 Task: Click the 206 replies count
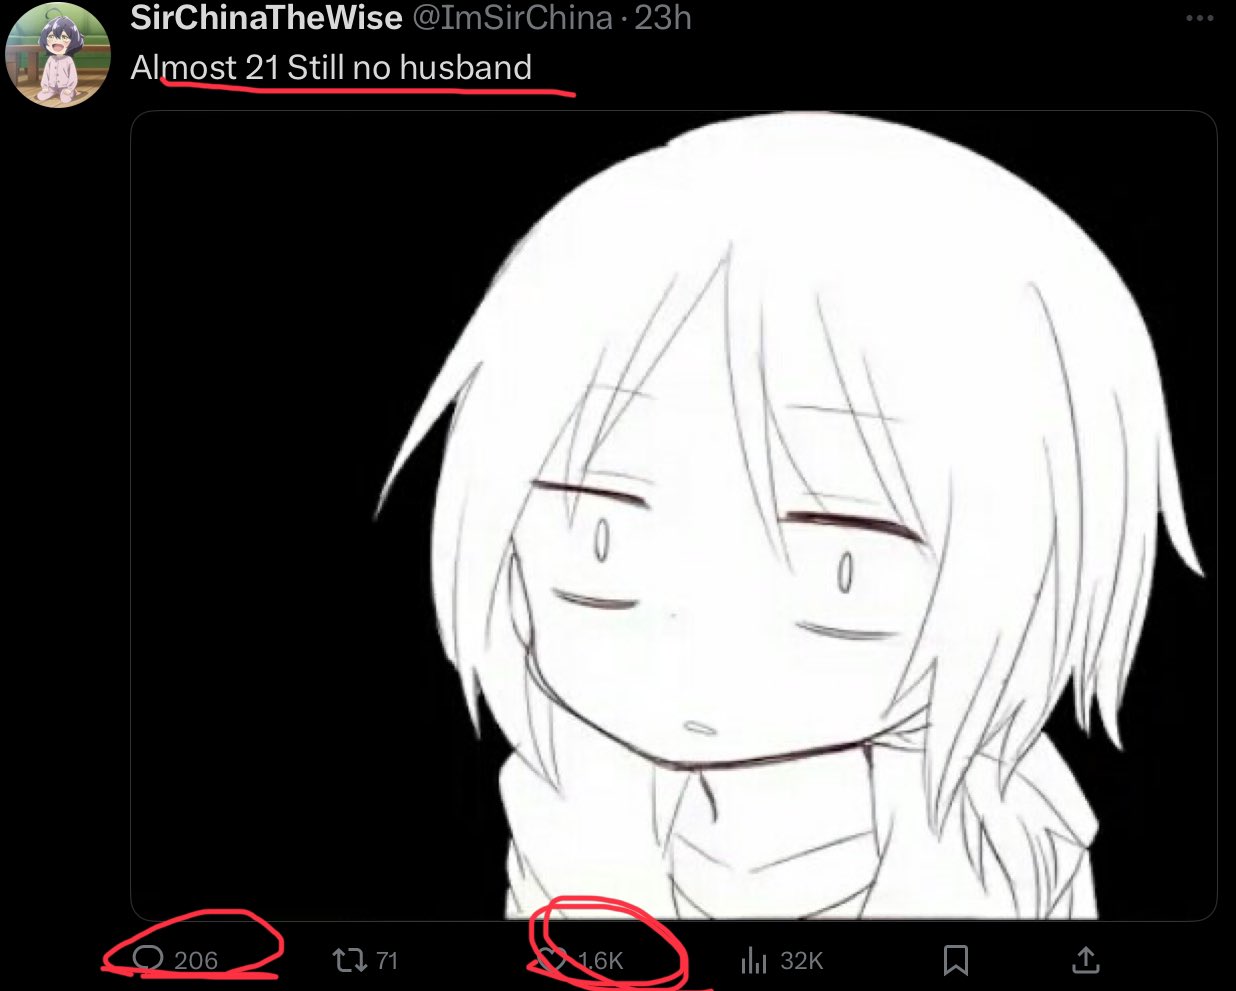click(x=196, y=961)
